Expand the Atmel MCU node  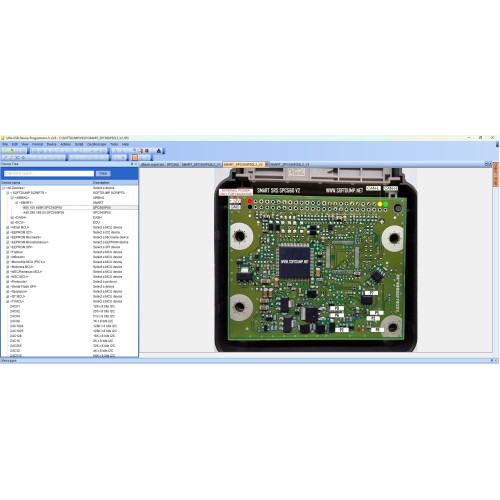tap(8, 227)
